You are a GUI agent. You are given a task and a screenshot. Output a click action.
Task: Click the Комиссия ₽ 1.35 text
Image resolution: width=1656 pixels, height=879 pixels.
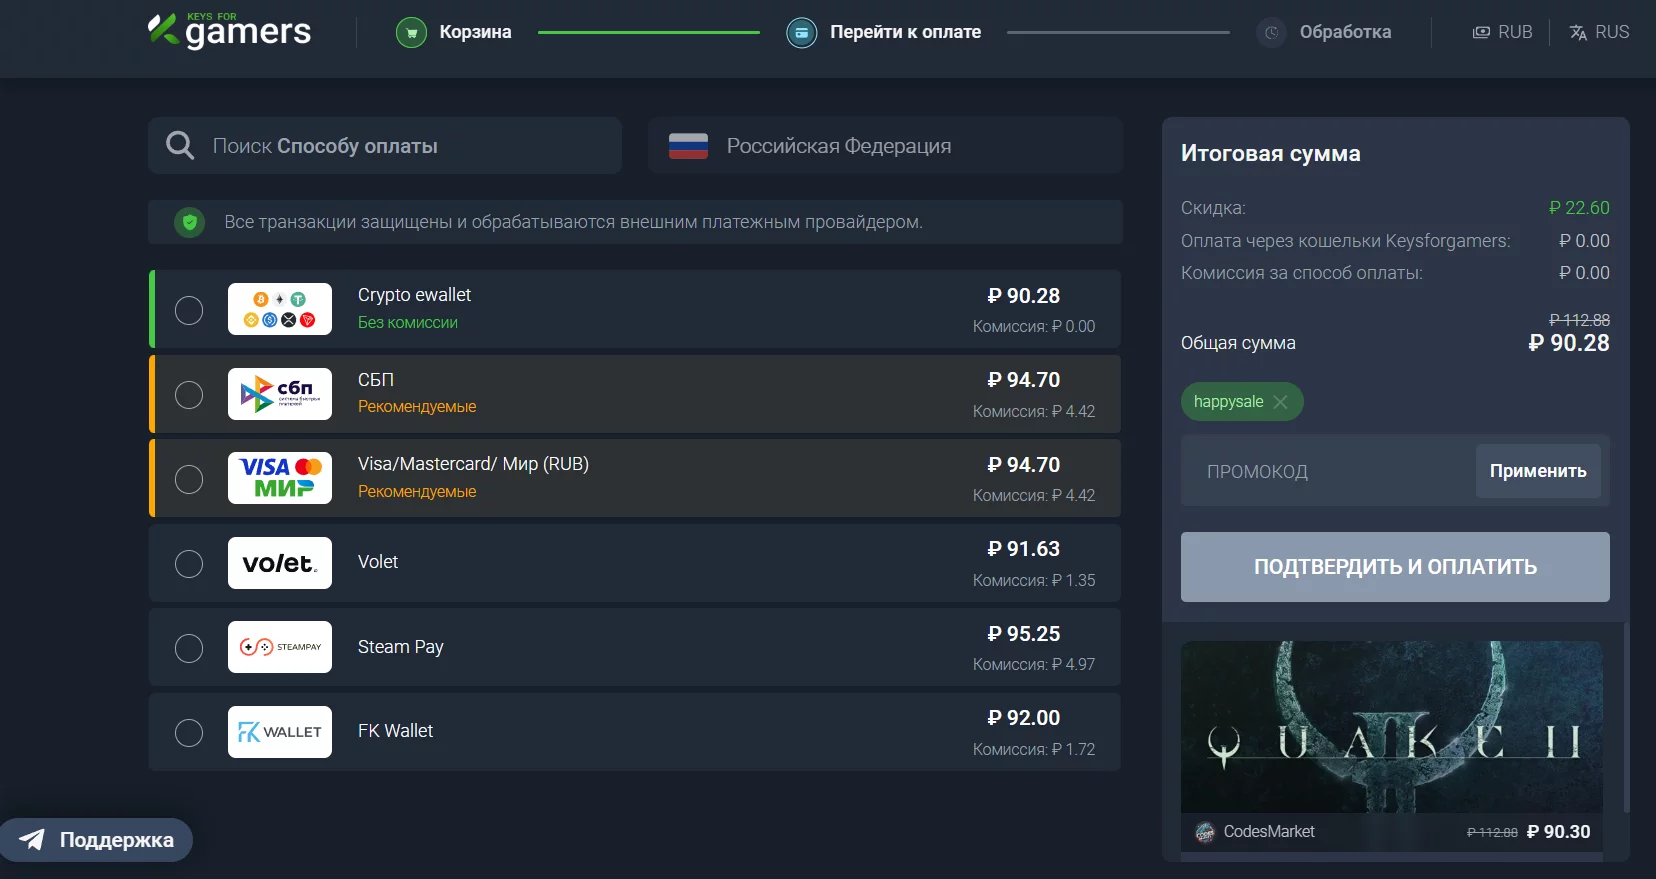[1034, 580]
